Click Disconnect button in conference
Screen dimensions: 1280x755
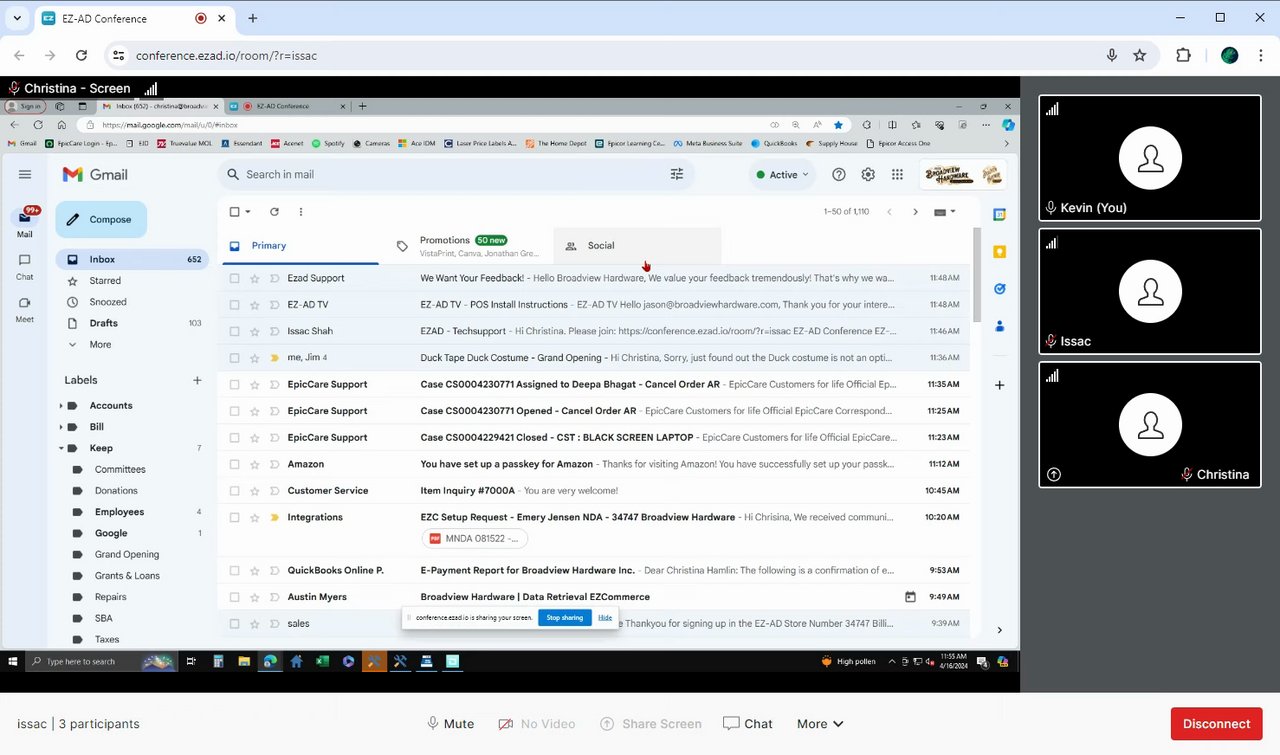click(1216, 724)
